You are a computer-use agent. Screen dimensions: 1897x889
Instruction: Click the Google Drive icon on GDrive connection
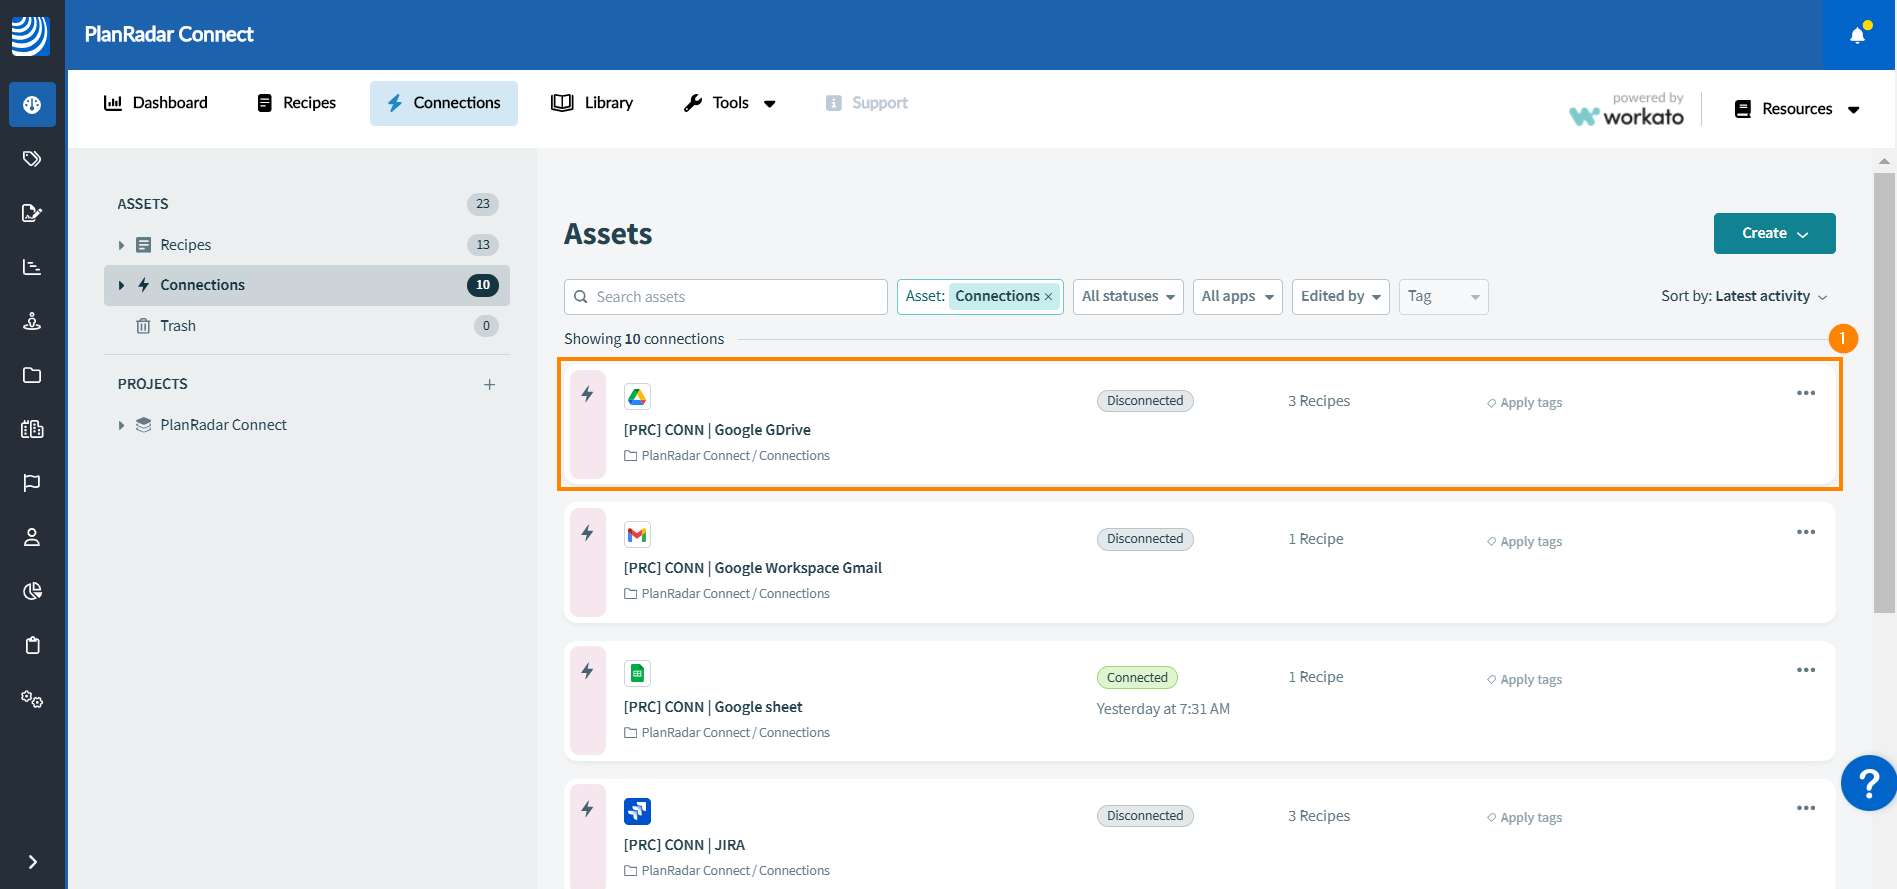[637, 397]
